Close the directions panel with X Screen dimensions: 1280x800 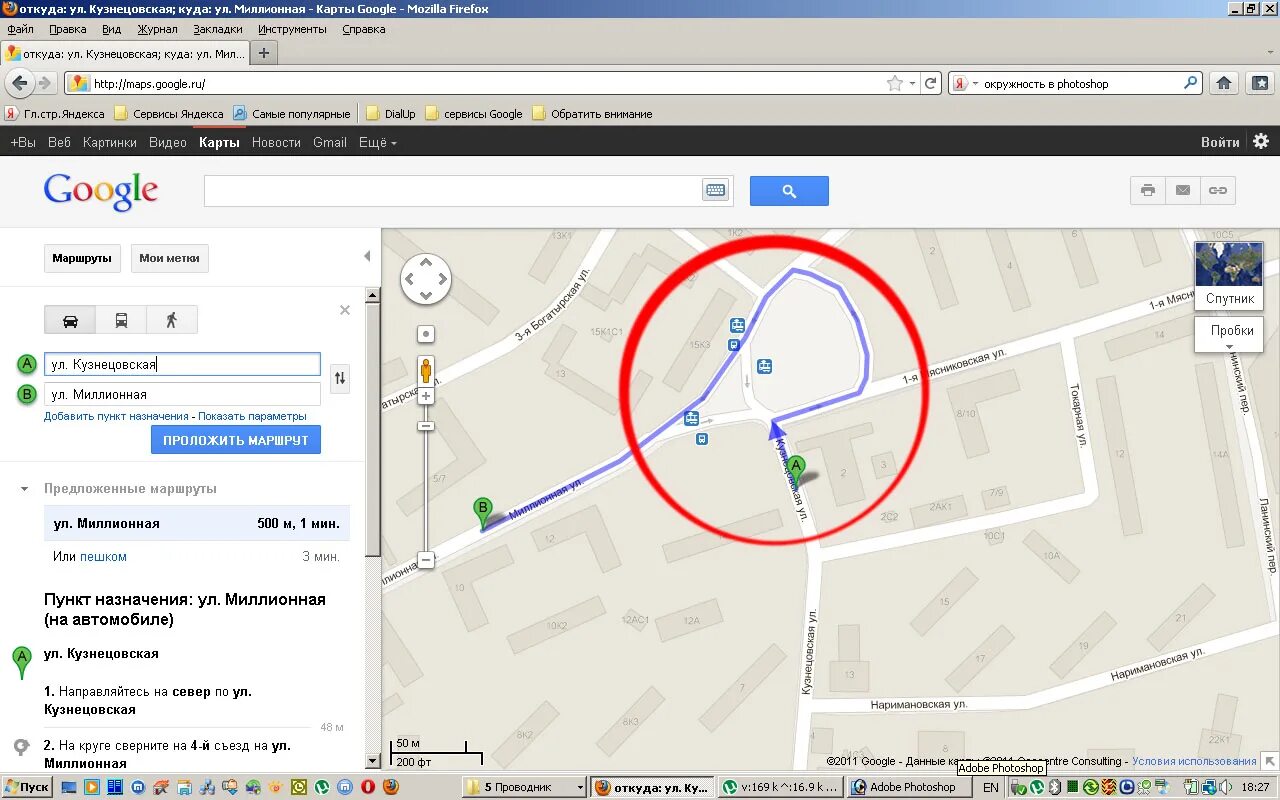pos(345,310)
